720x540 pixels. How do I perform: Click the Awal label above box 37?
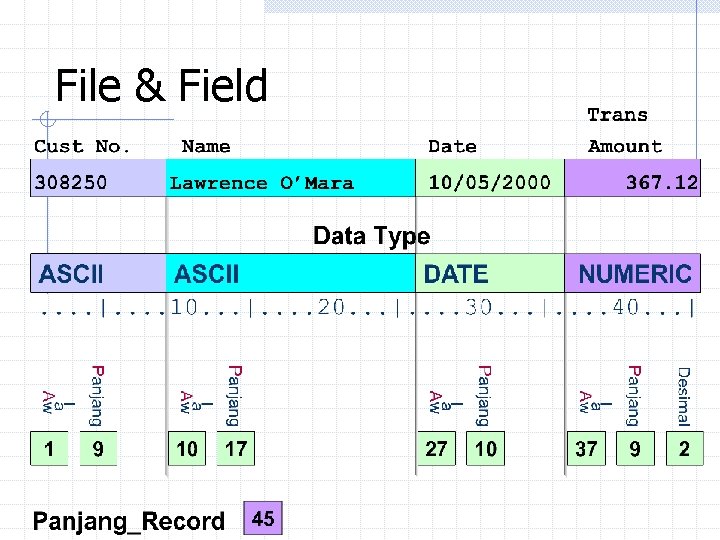[x=595, y=402]
